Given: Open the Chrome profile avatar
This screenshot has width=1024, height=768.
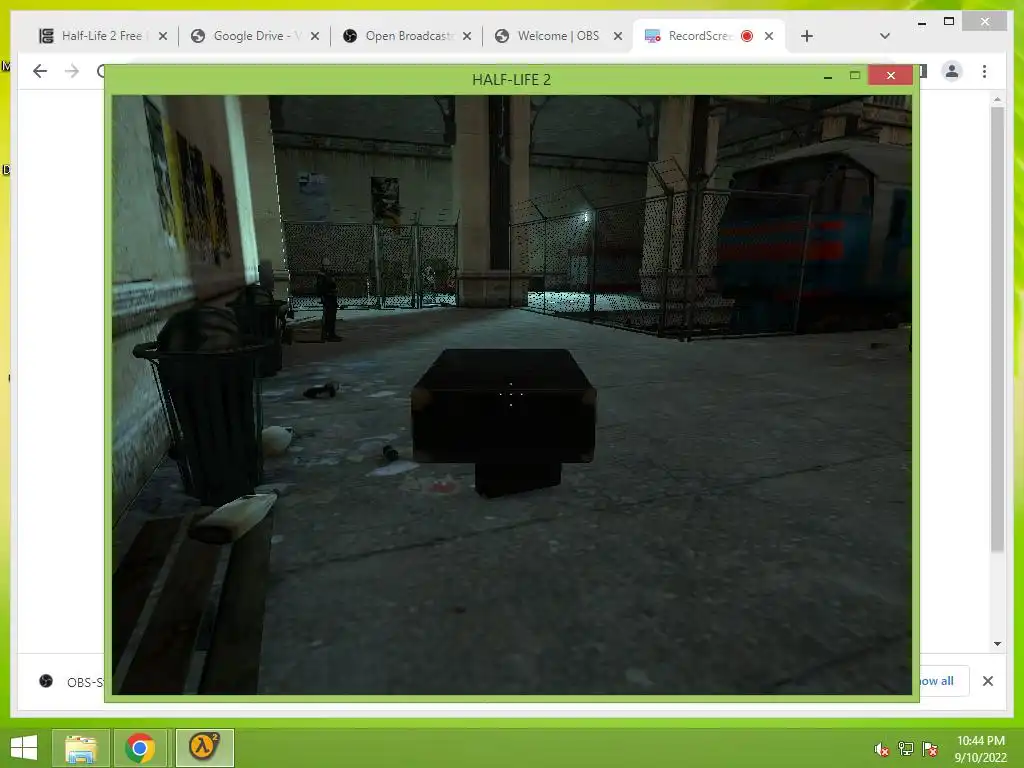Looking at the screenshot, I should (x=952, y=71).
